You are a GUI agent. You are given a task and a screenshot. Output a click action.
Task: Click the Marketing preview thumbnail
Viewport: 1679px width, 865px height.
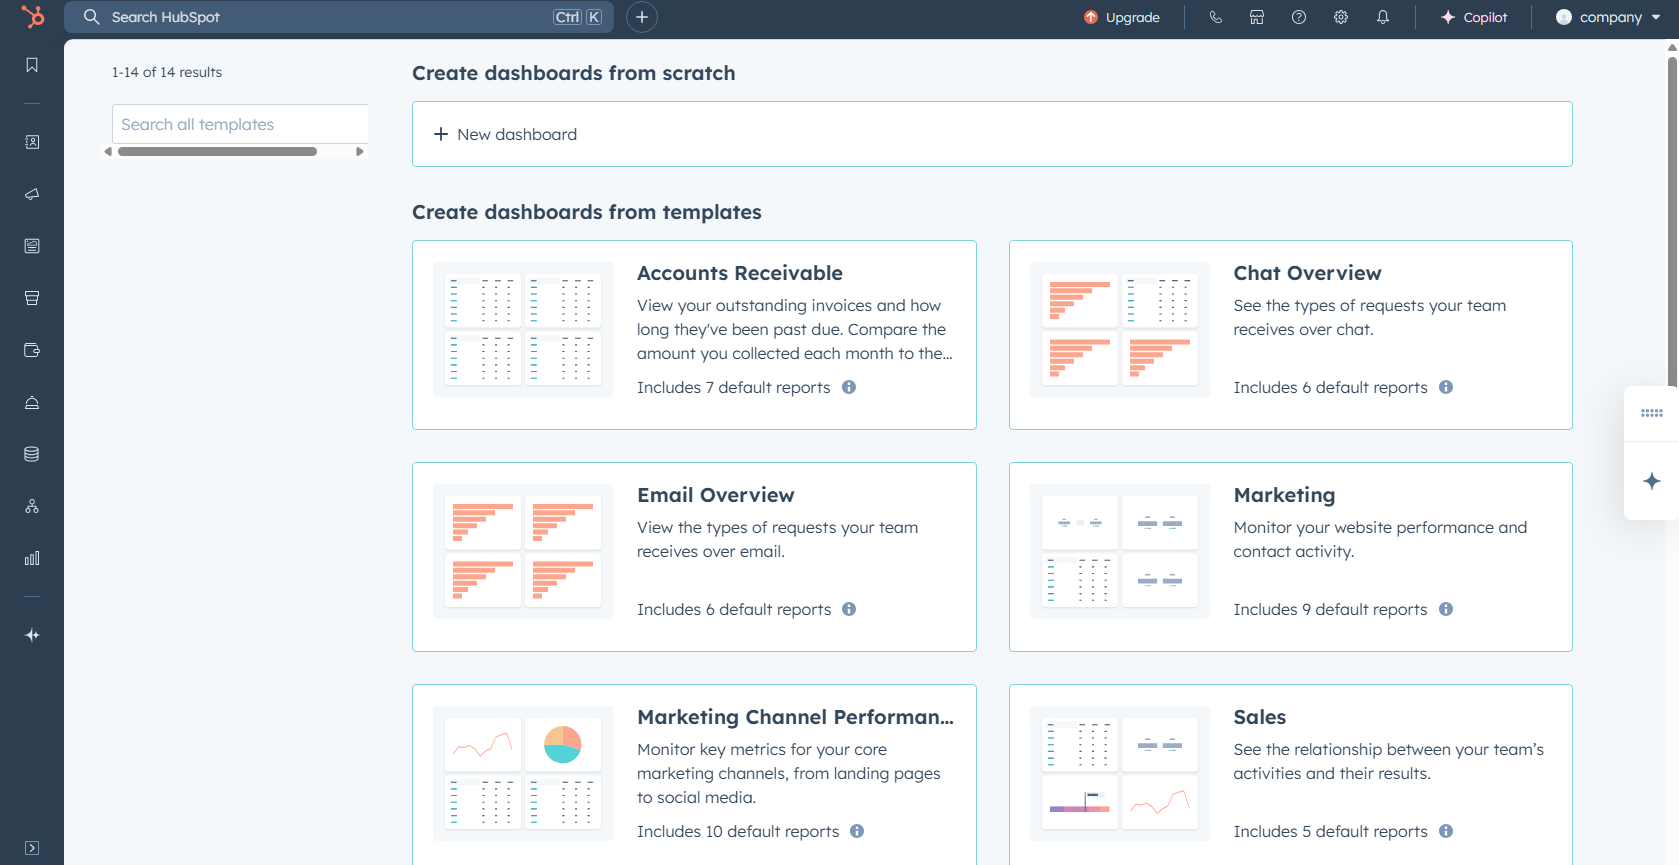pos(1120,551)
